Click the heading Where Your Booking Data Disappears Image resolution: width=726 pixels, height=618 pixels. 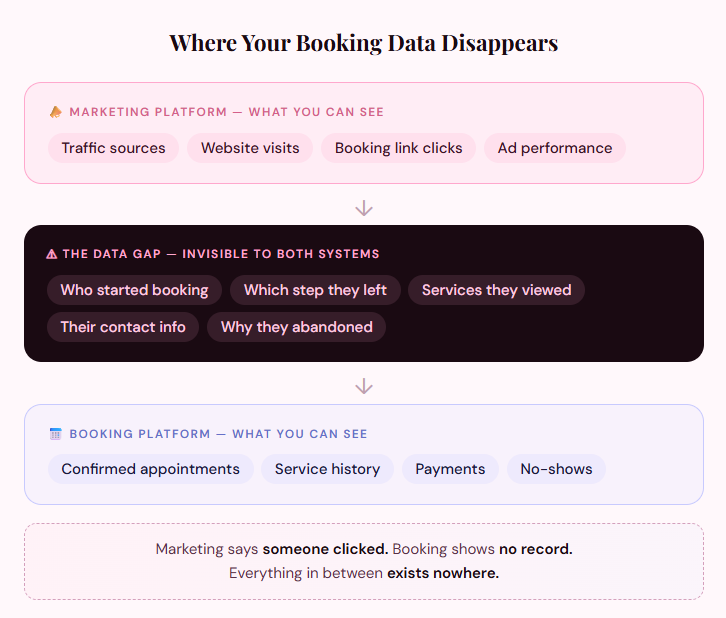363,43
